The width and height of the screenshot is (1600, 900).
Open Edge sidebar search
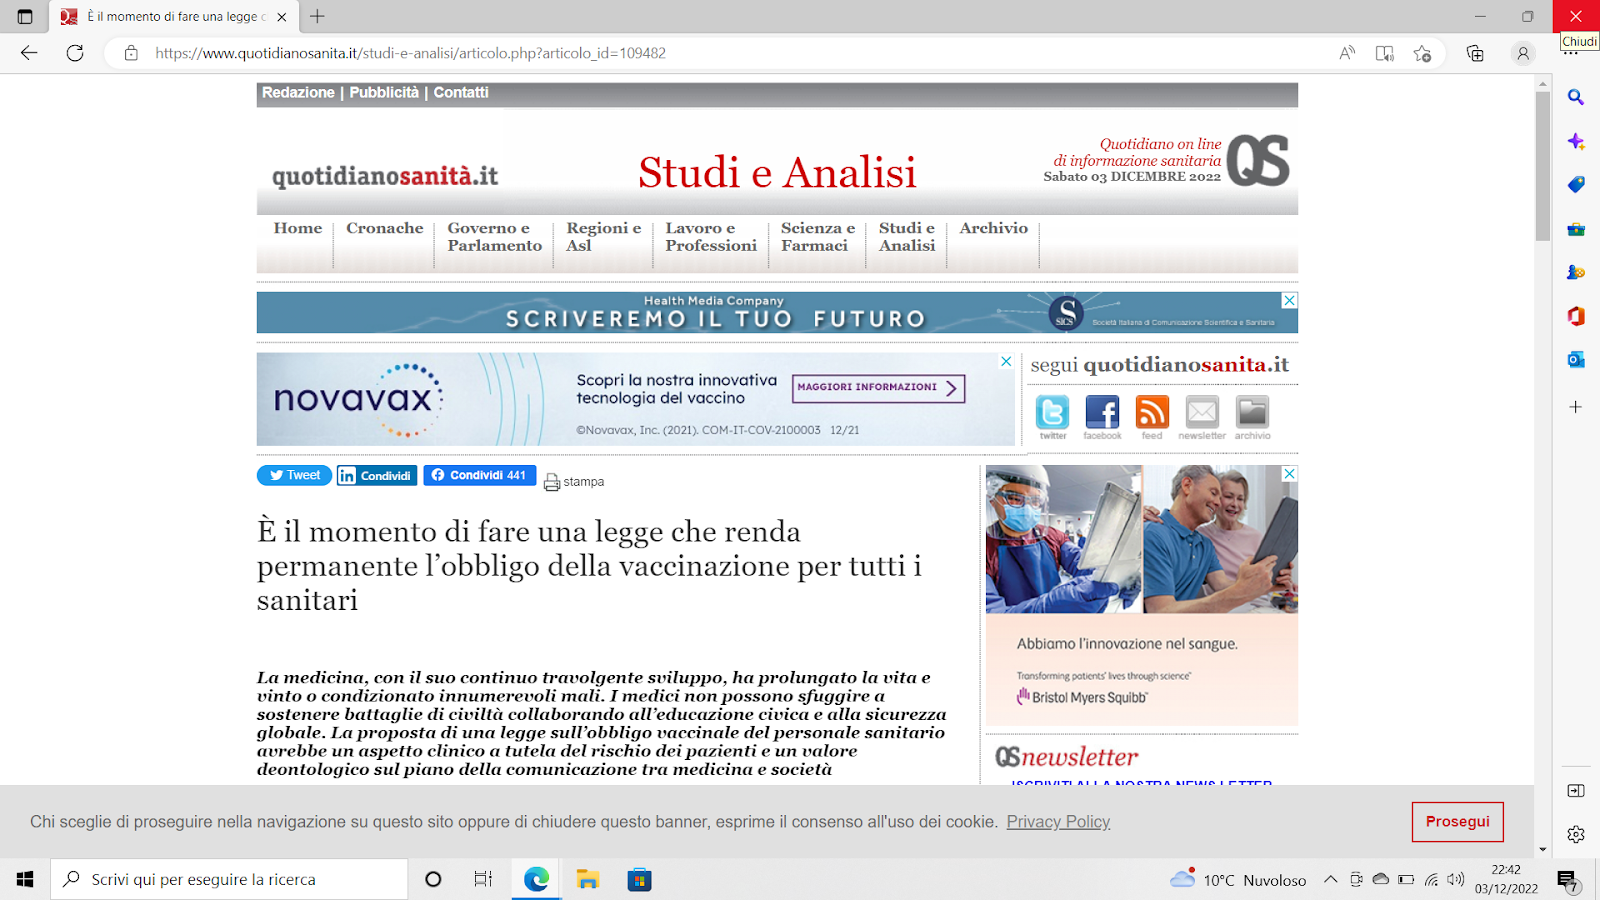[1576, 97]
